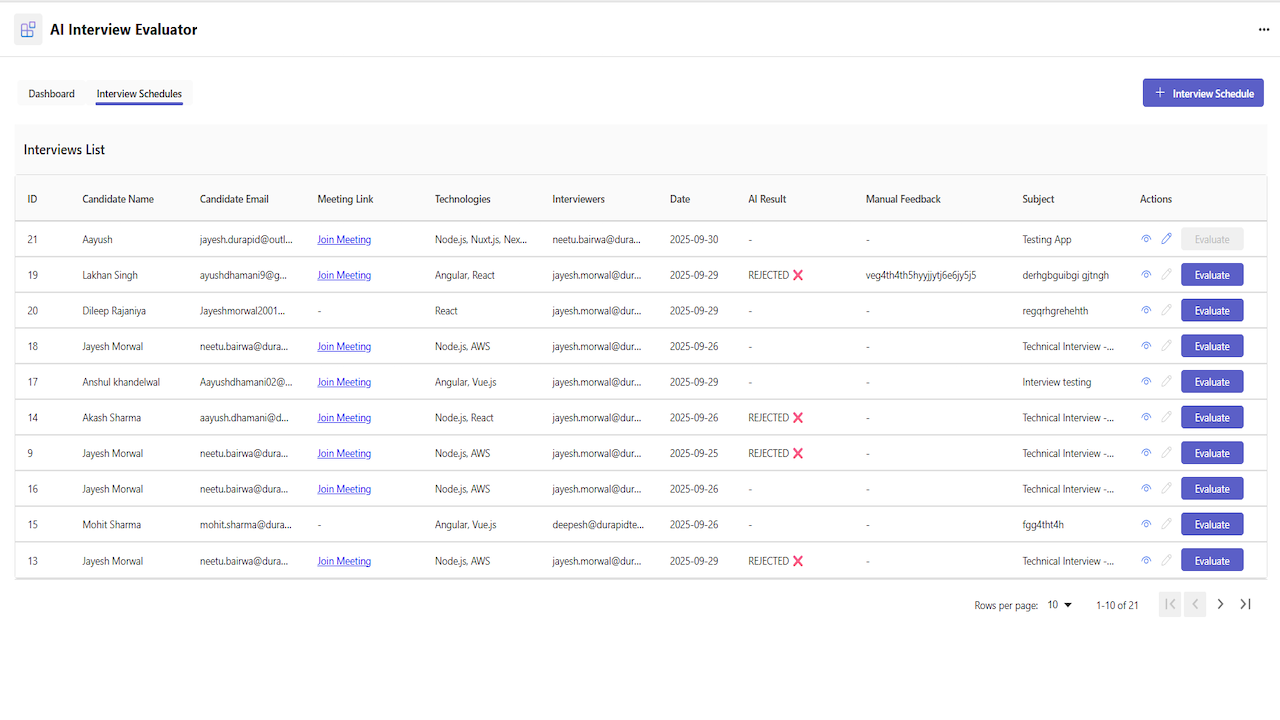Screen dimensions: 1280x720
Task: Edit interview ID 18 pencil icon
Action: 1166,346
